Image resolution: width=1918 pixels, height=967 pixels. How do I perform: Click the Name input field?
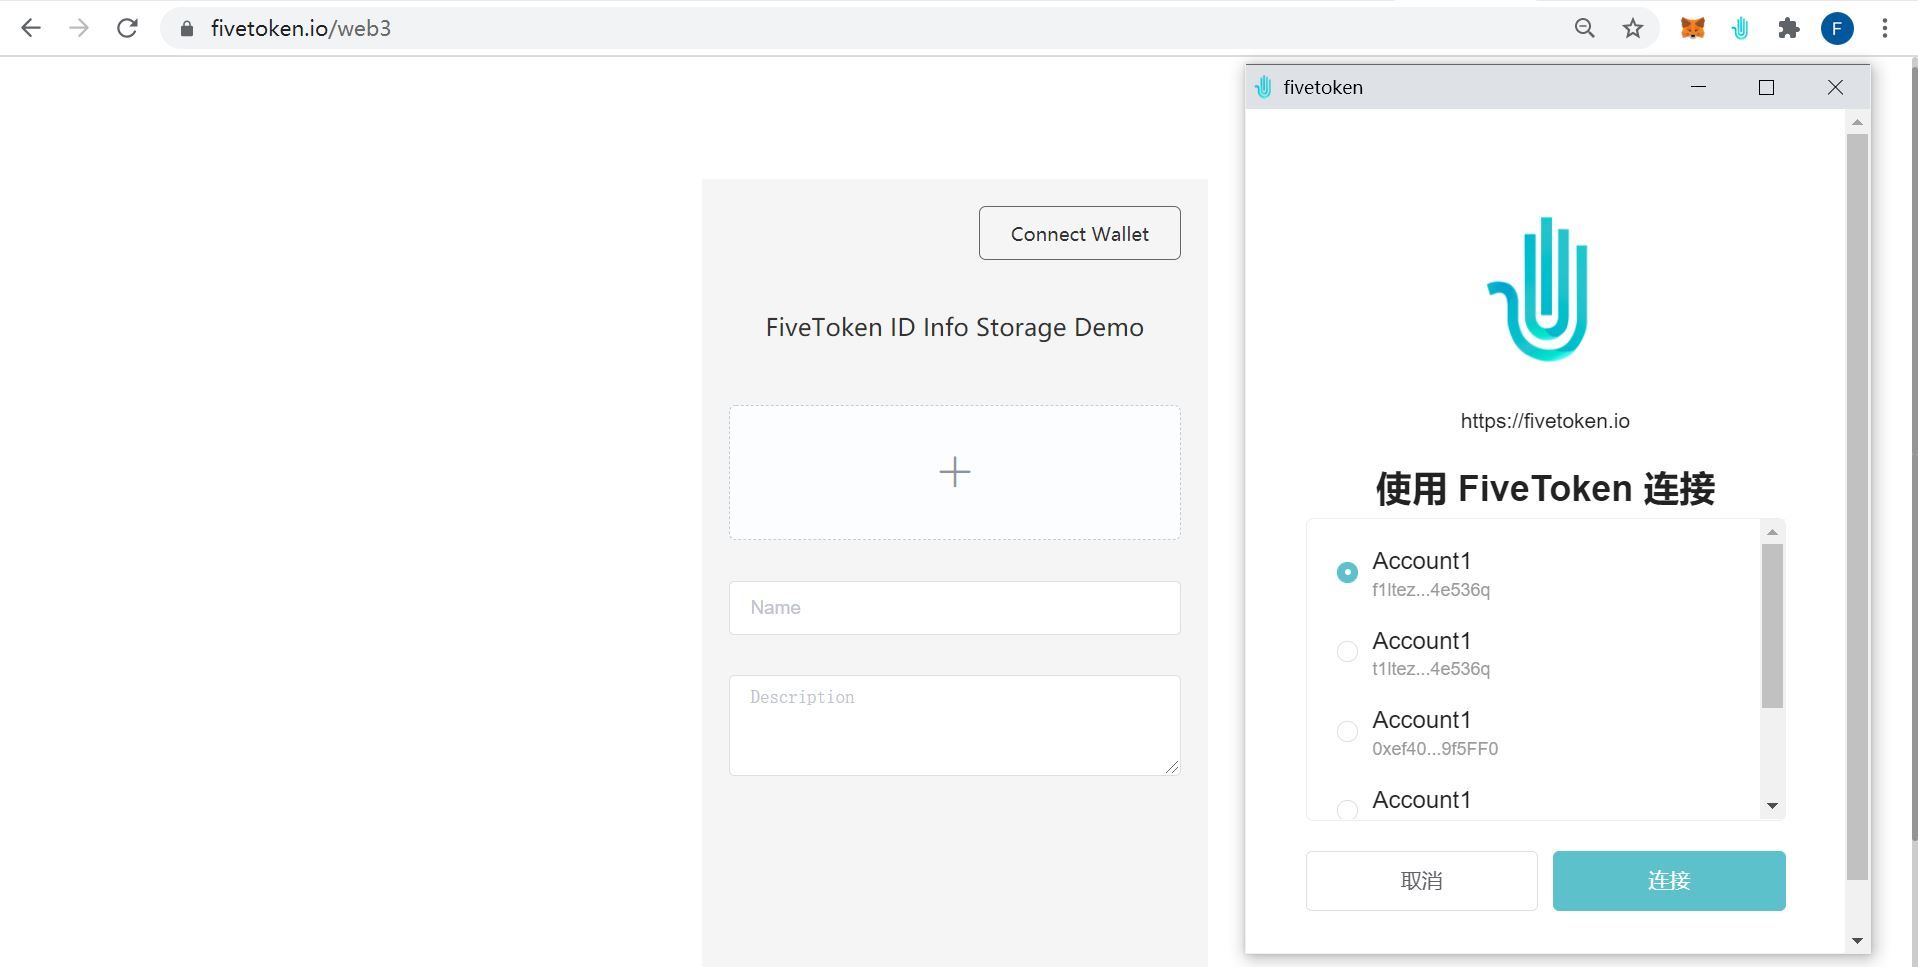(955, 608)
